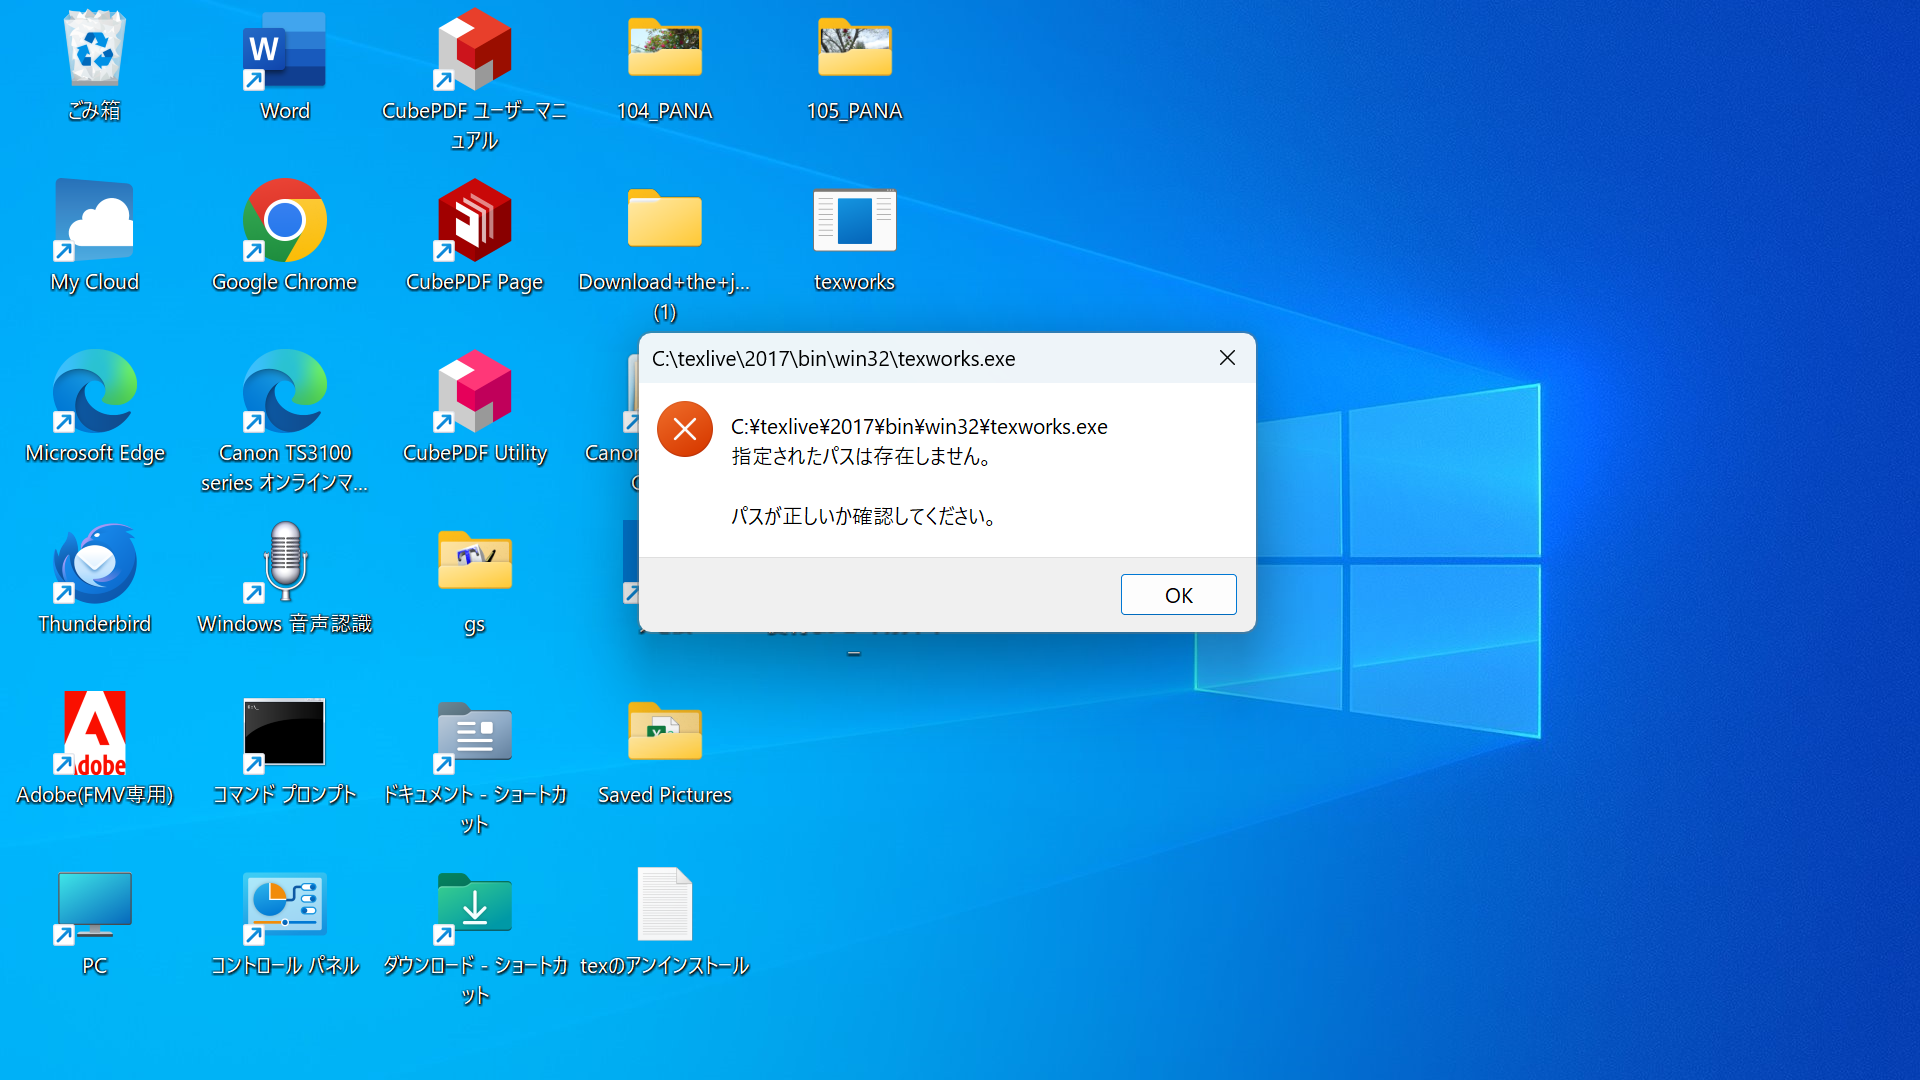
Task: Close the texworks.exe error dialog
Action: click(x=1227, y=358)
